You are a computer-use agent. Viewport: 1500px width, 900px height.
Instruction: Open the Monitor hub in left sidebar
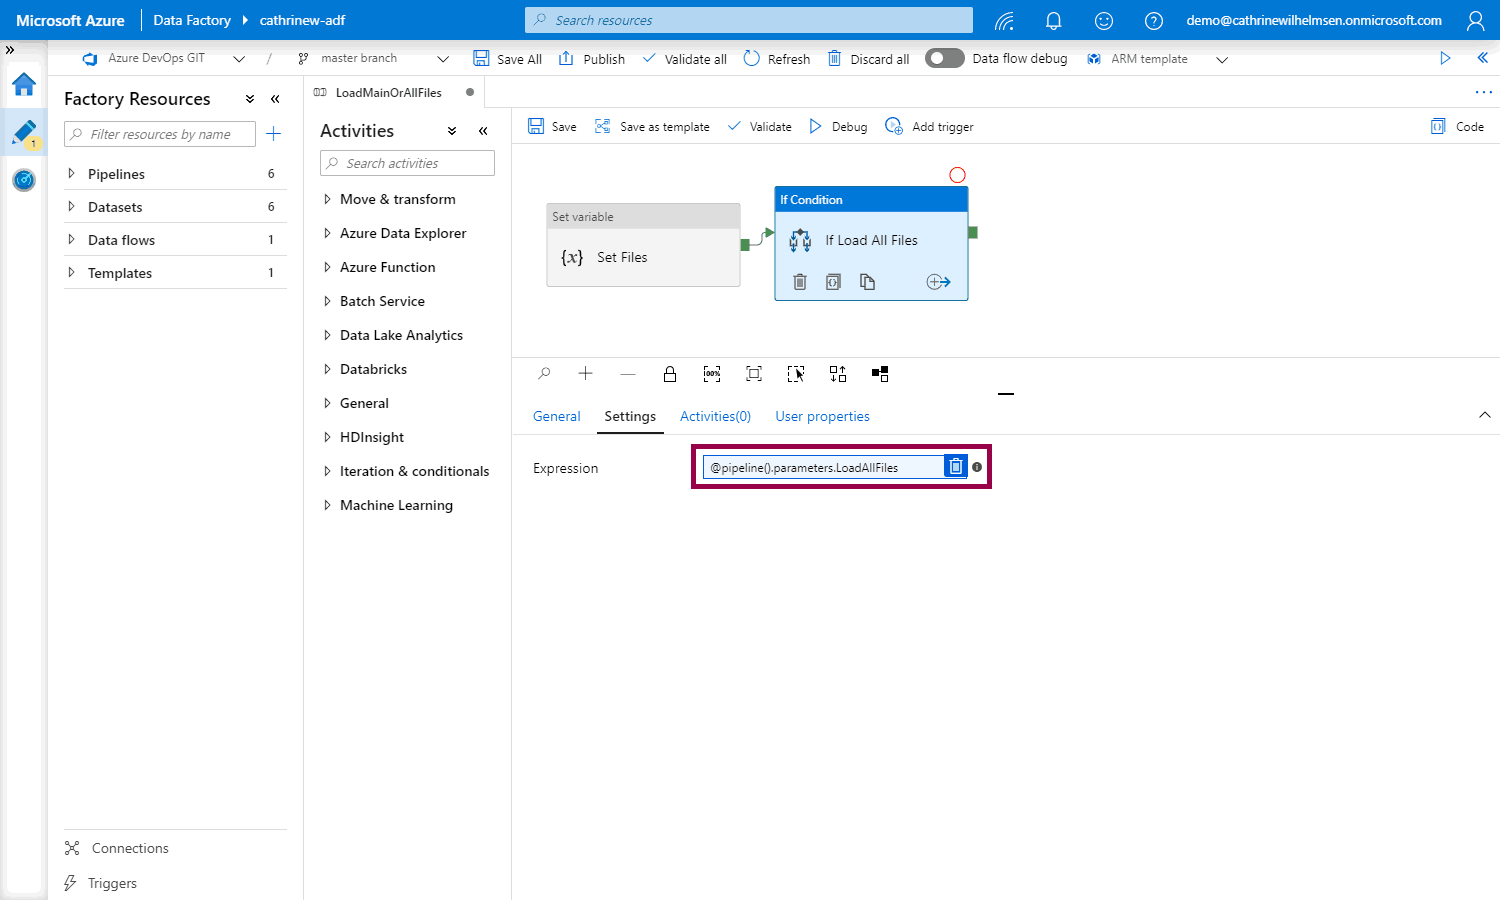pyautogui.click(x=24, y=180)
